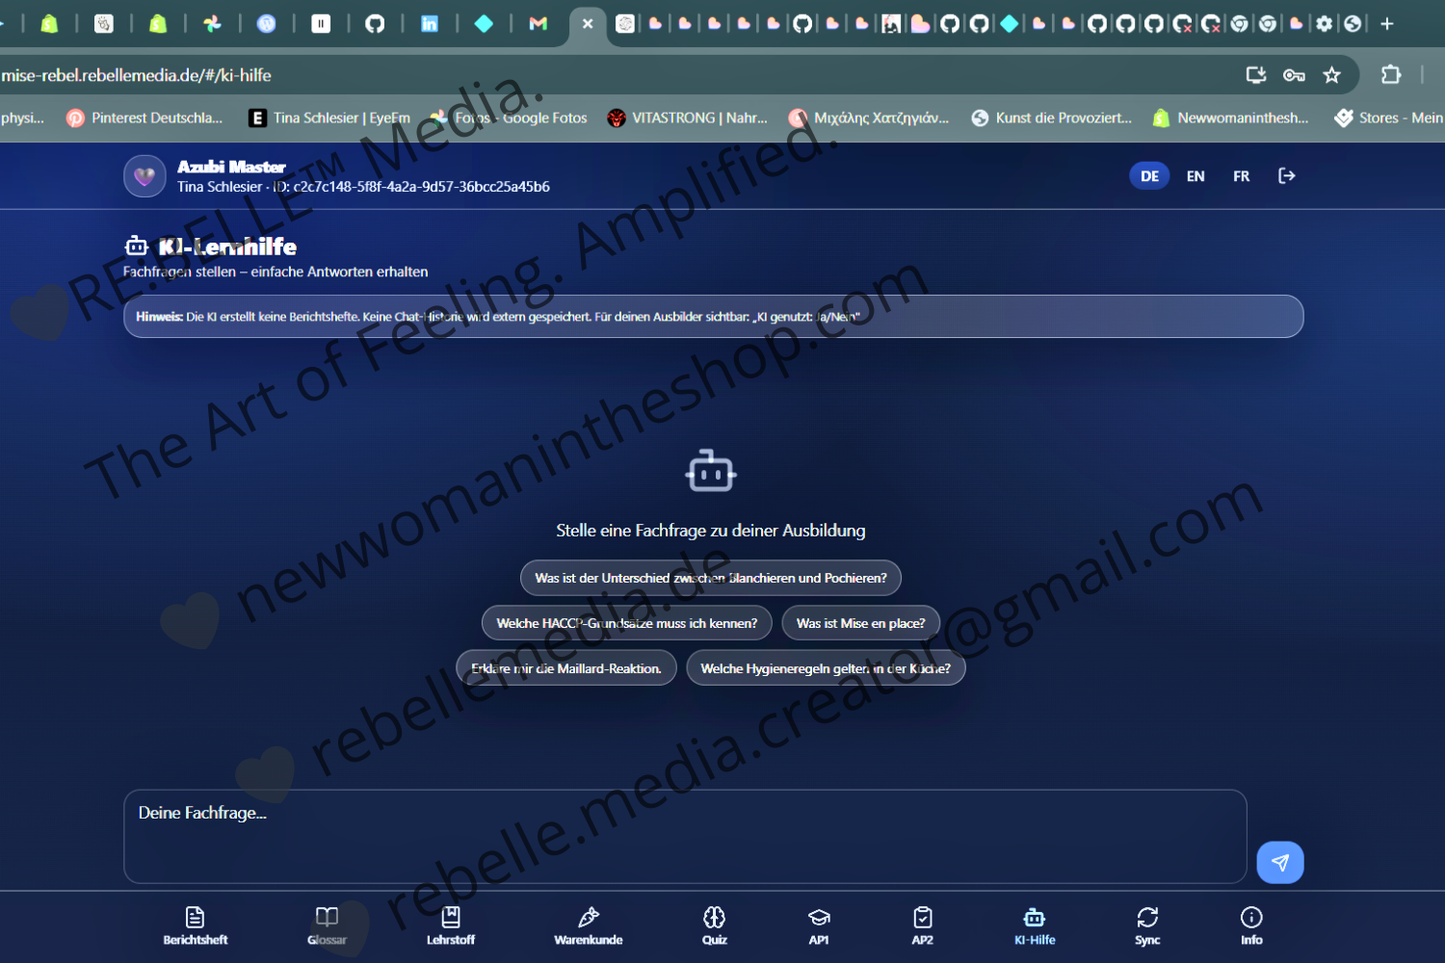Go to the Warenkunde section

(588, 925)
